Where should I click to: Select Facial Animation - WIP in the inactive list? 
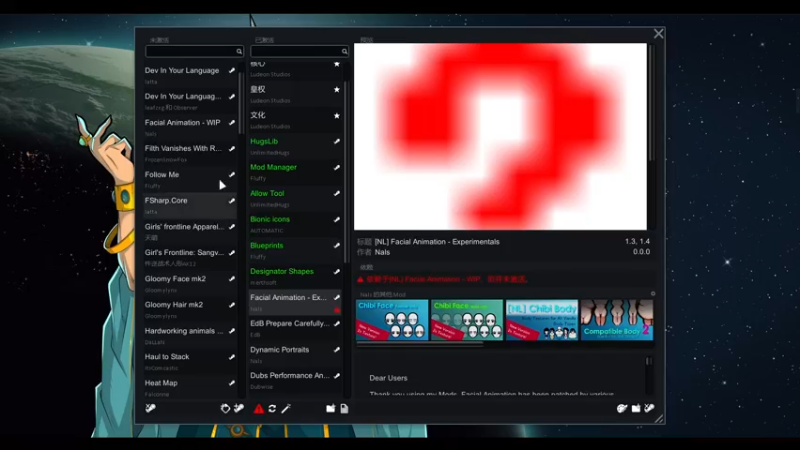coord(190,127)
